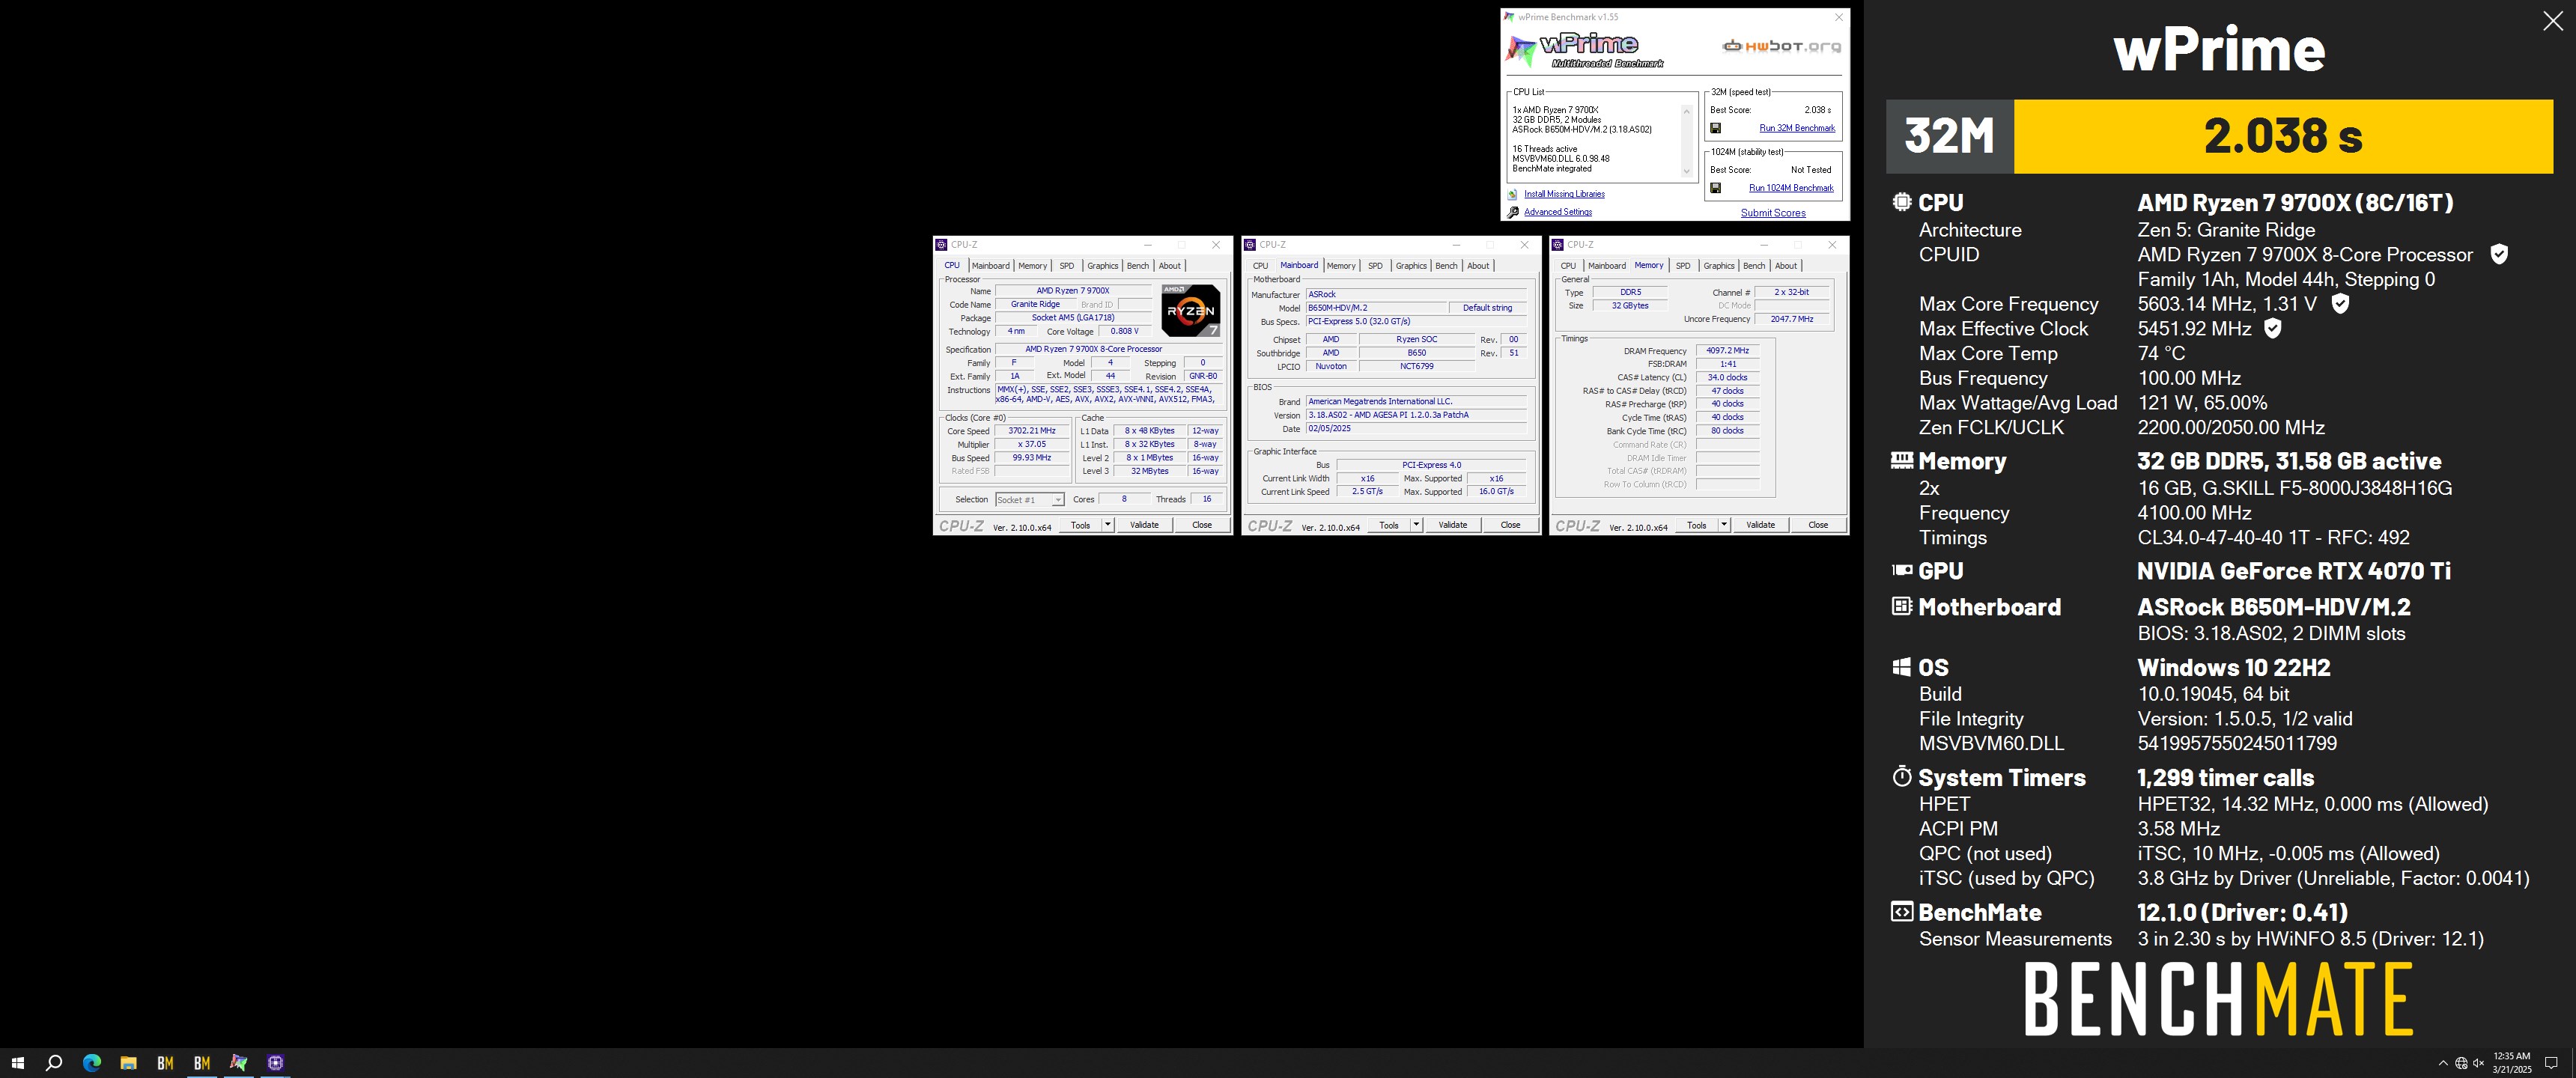This screenshot has width=2576, height=1078.
Task: Click the NVIDIA GeForce RTX 4070 Ti text
Action: 2293,571
